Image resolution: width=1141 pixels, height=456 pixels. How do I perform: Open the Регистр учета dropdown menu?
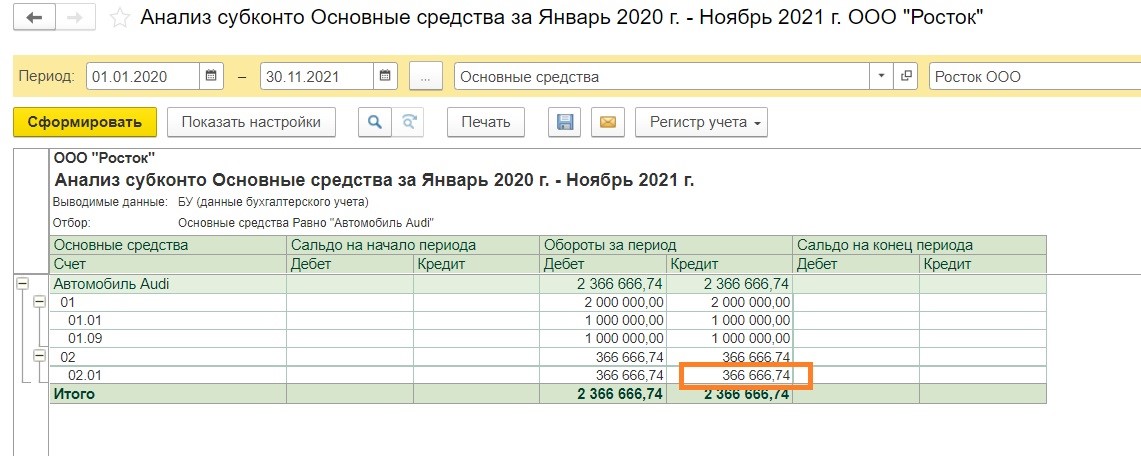click(x=701, y=122)
